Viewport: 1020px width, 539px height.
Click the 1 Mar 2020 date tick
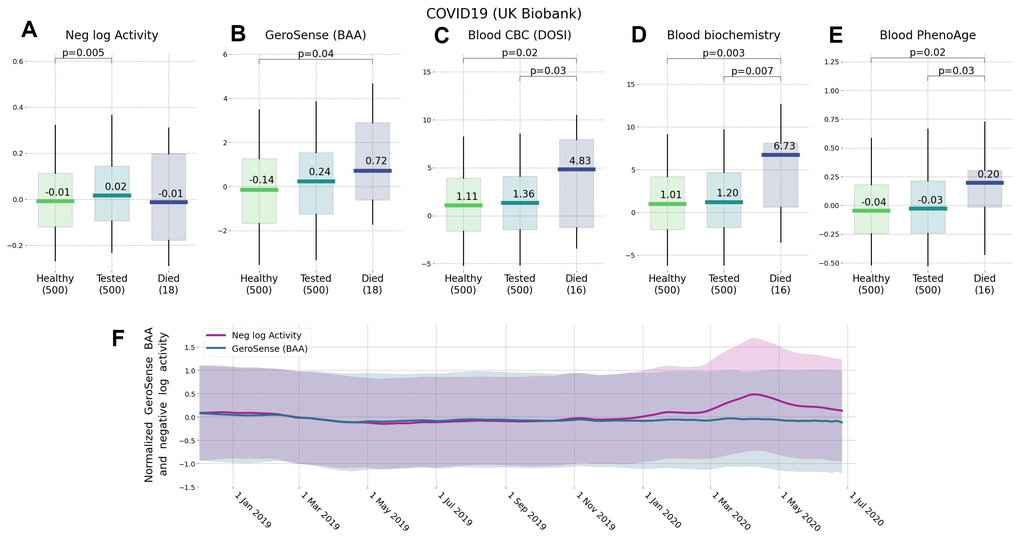730,509
